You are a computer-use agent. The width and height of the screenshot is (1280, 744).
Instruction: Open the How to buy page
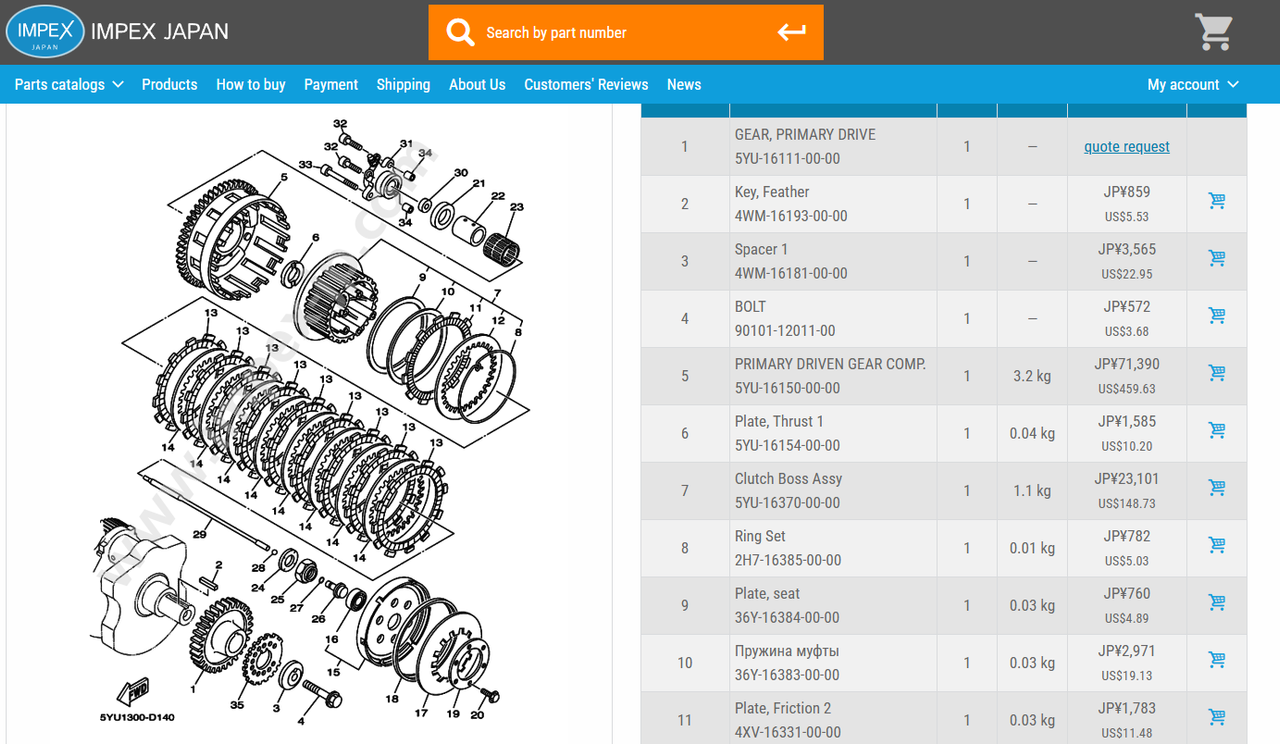[x=251, y=85]
